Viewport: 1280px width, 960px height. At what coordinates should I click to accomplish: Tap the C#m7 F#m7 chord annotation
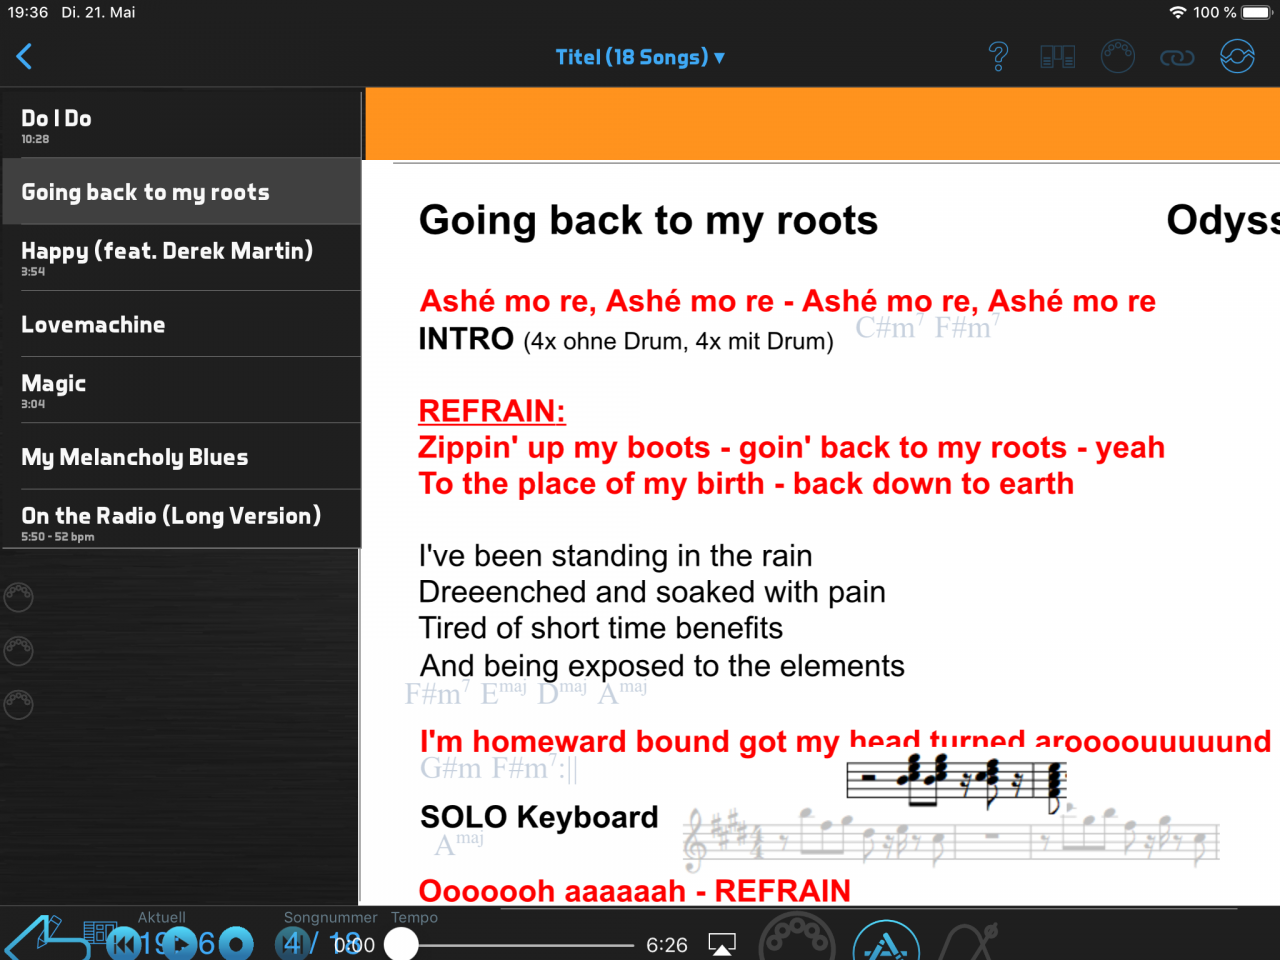928,327
